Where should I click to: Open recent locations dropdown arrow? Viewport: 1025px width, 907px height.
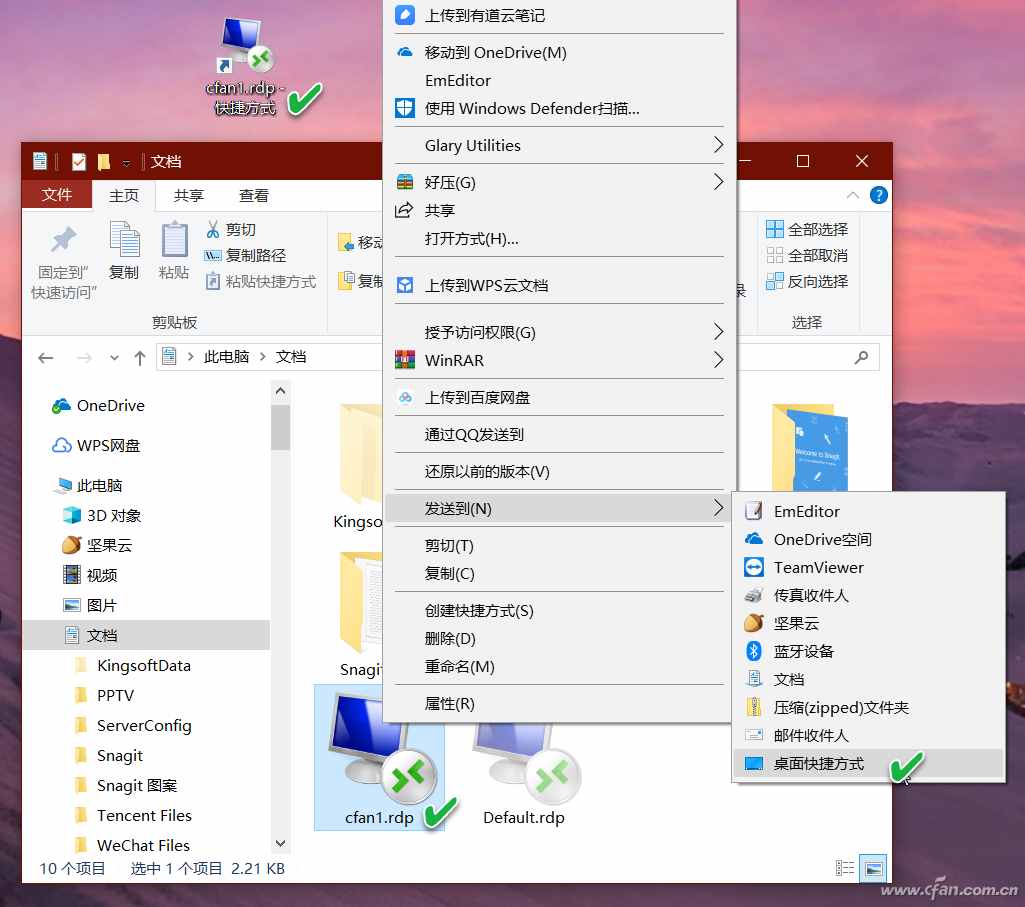[114, 358]
